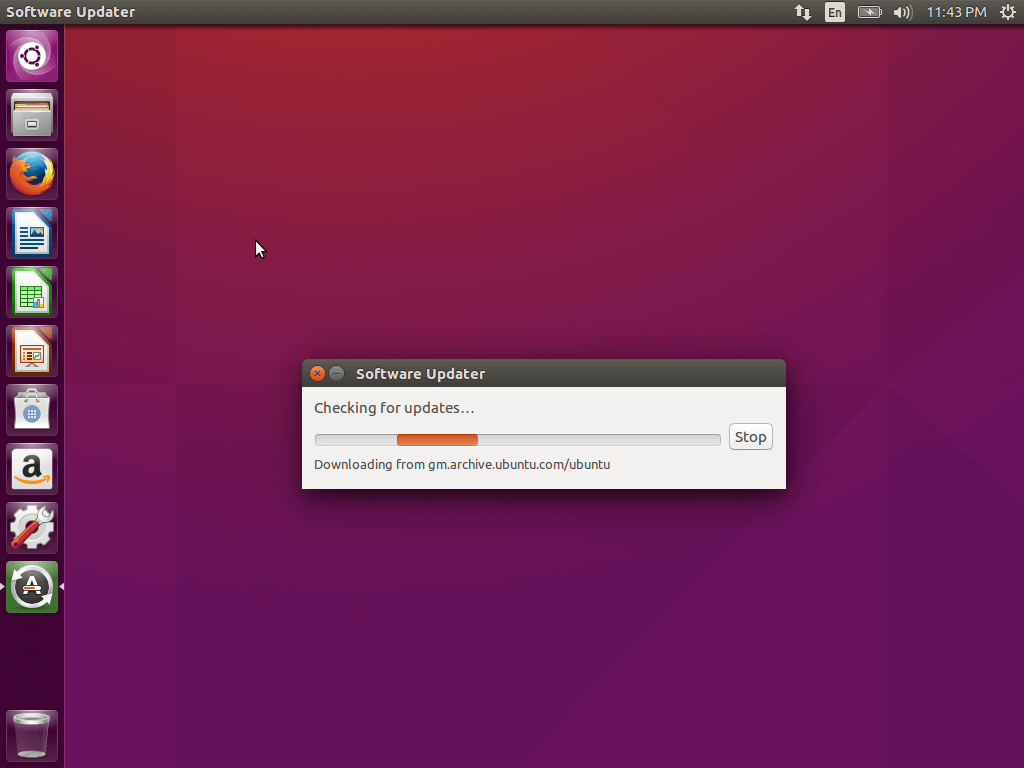Launch LibreOffice Impress presentation app
This screenshot has width=1024, height=768.
click(31, 350)
